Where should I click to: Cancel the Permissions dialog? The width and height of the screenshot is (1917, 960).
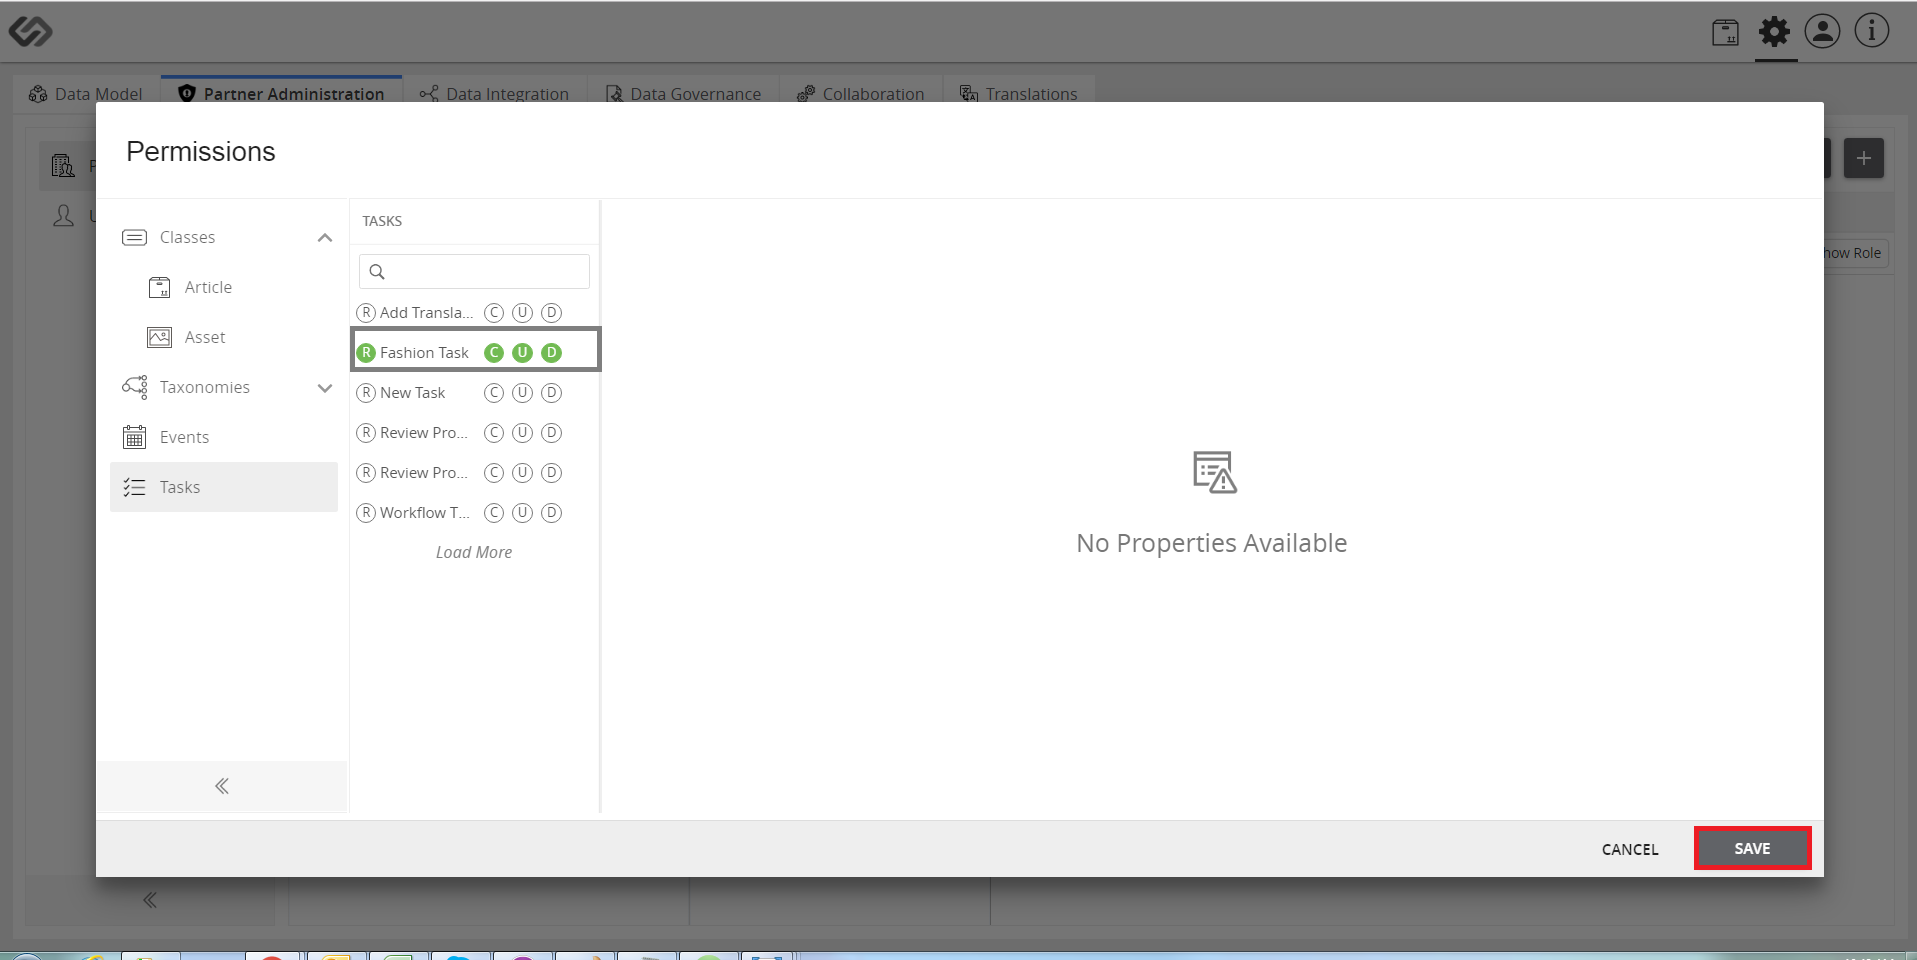[x=1630, y=849]
